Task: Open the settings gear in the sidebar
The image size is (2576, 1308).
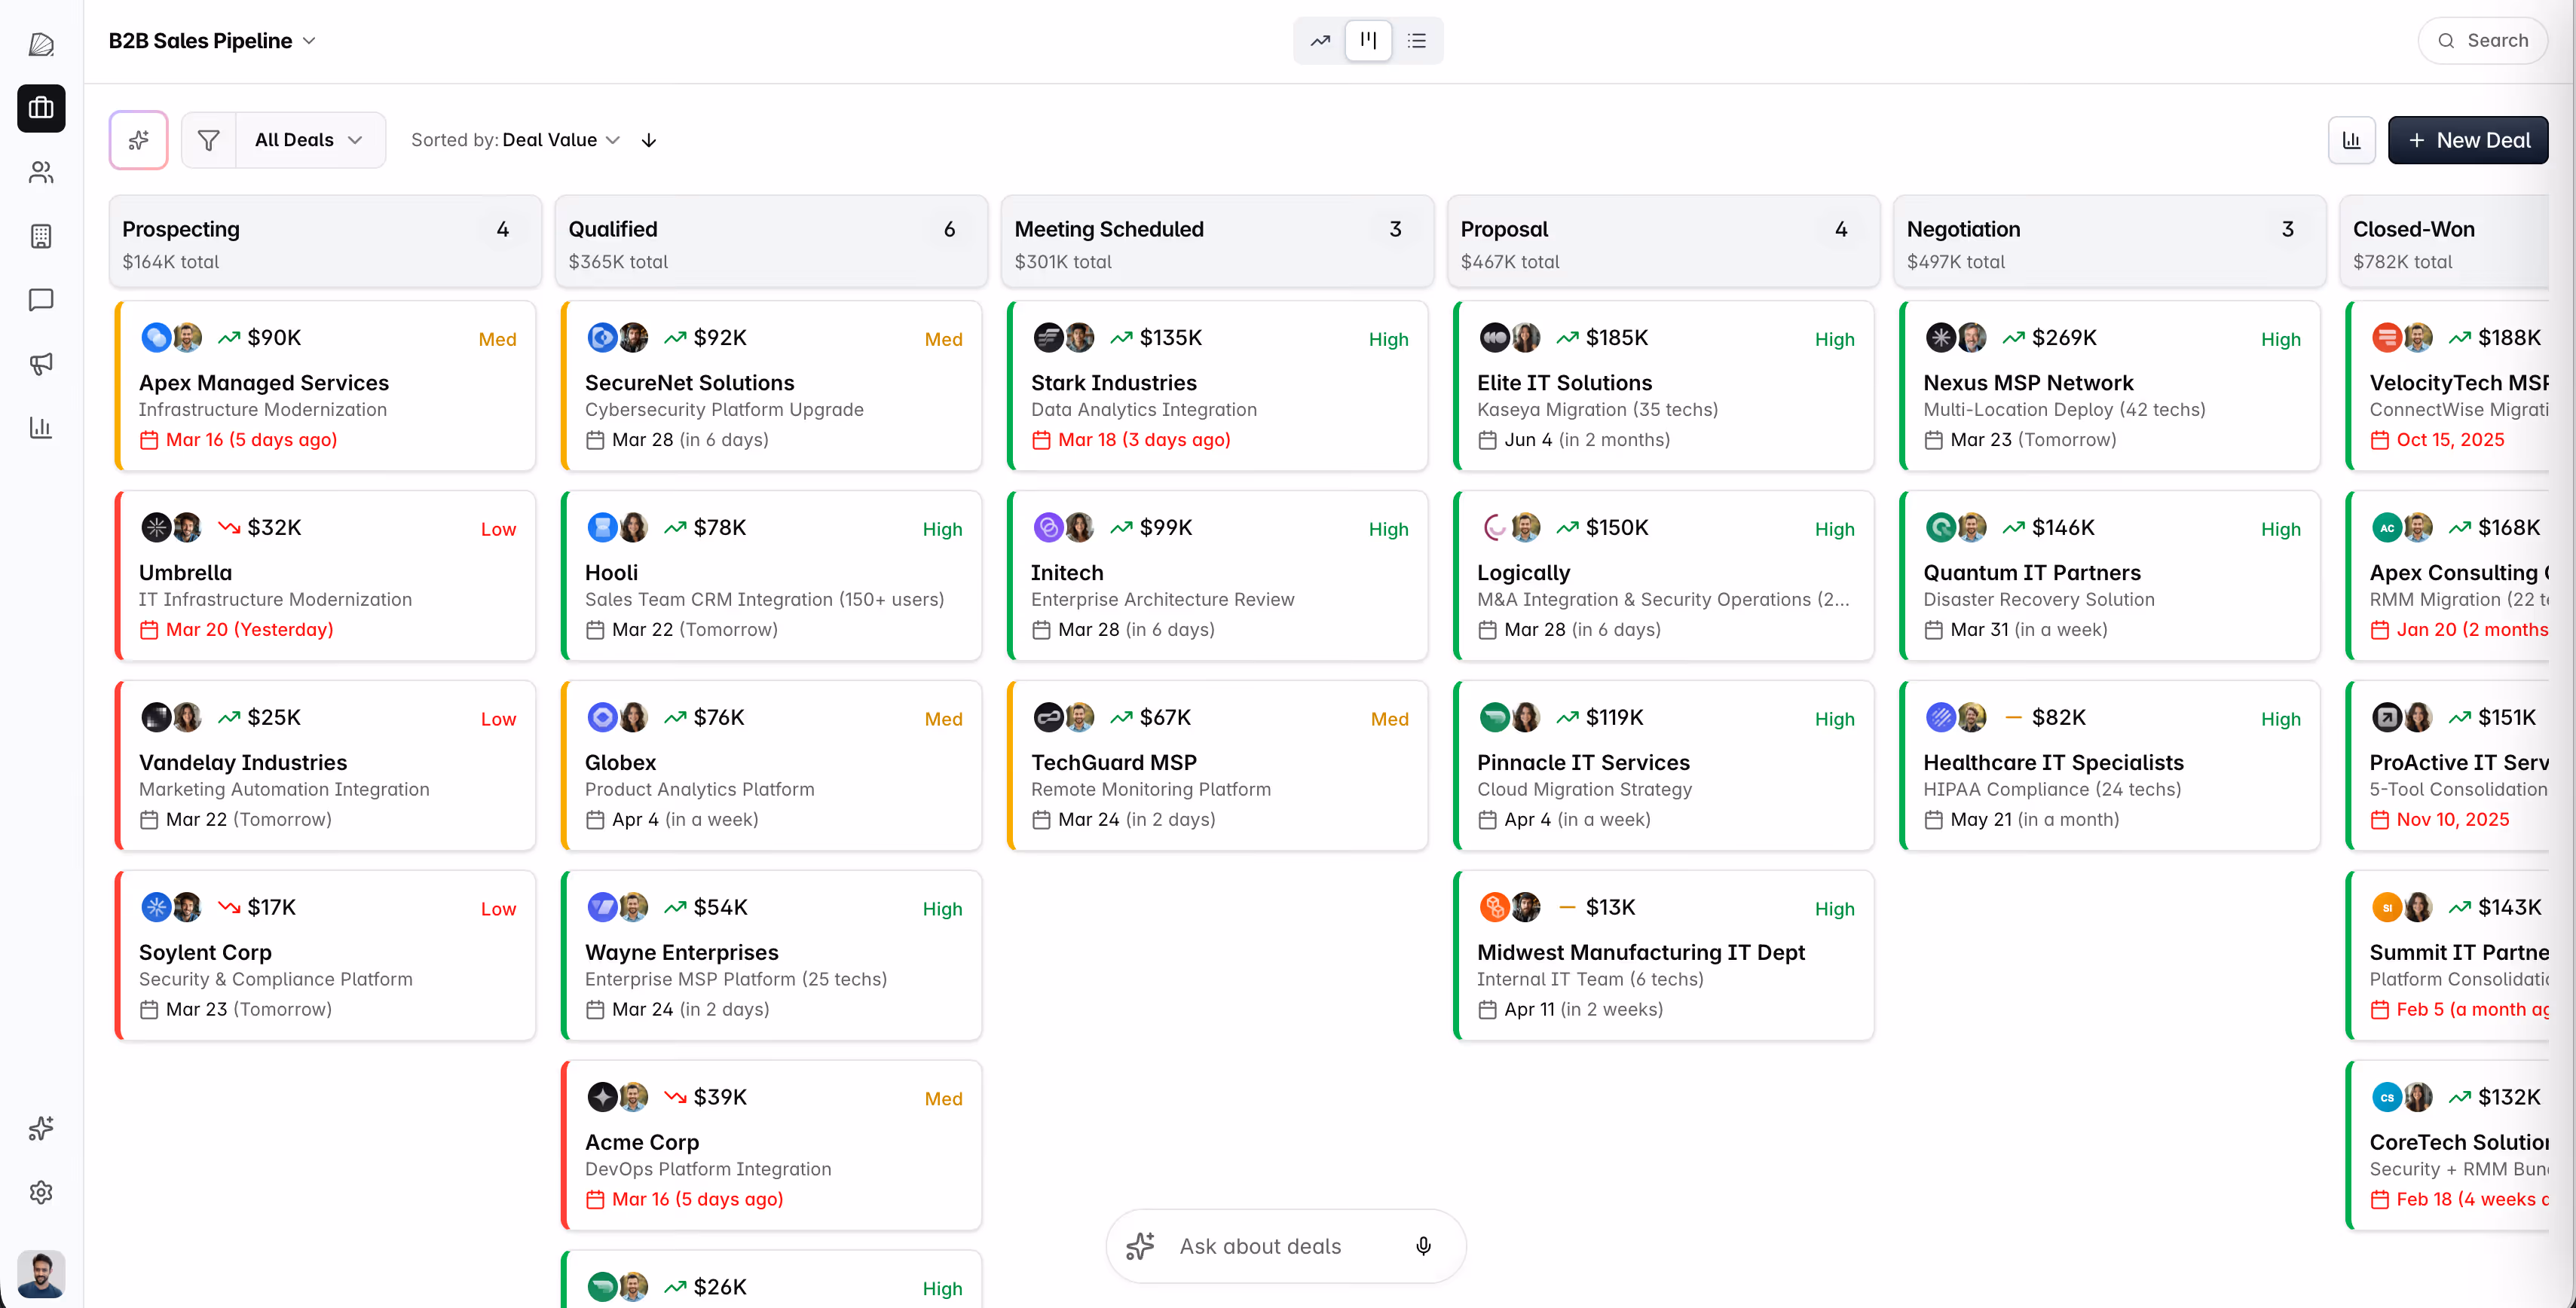Action: [x=41, y=1192]
